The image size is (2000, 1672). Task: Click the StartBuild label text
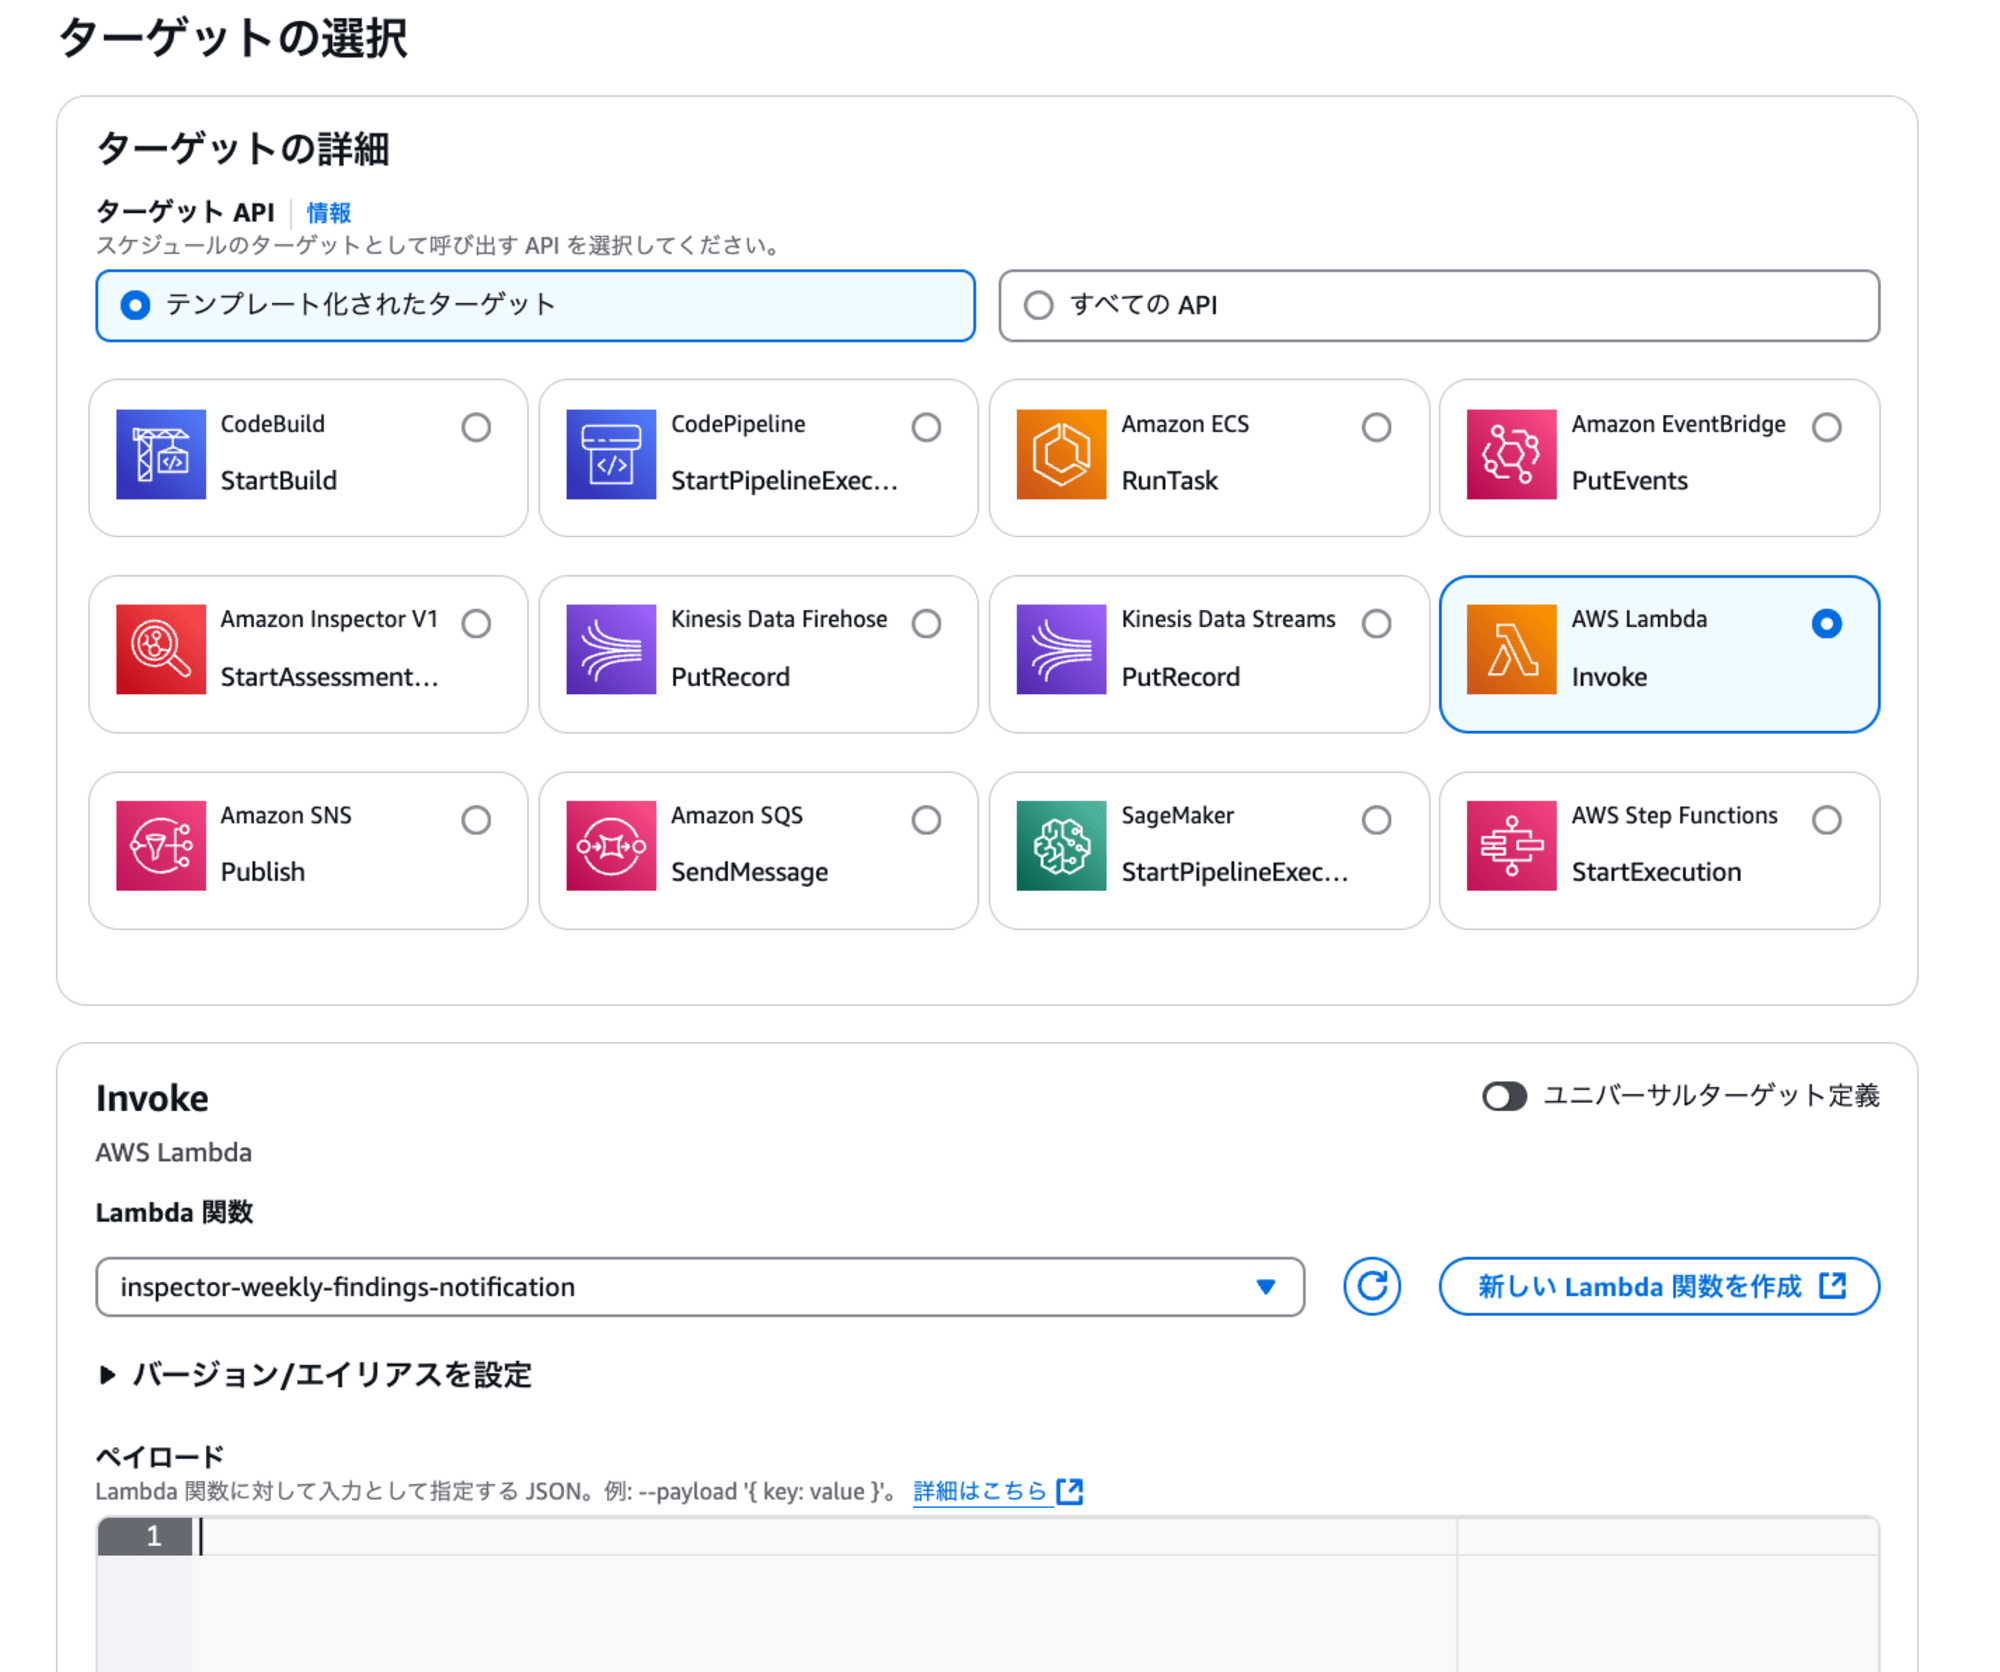point(278,481)
